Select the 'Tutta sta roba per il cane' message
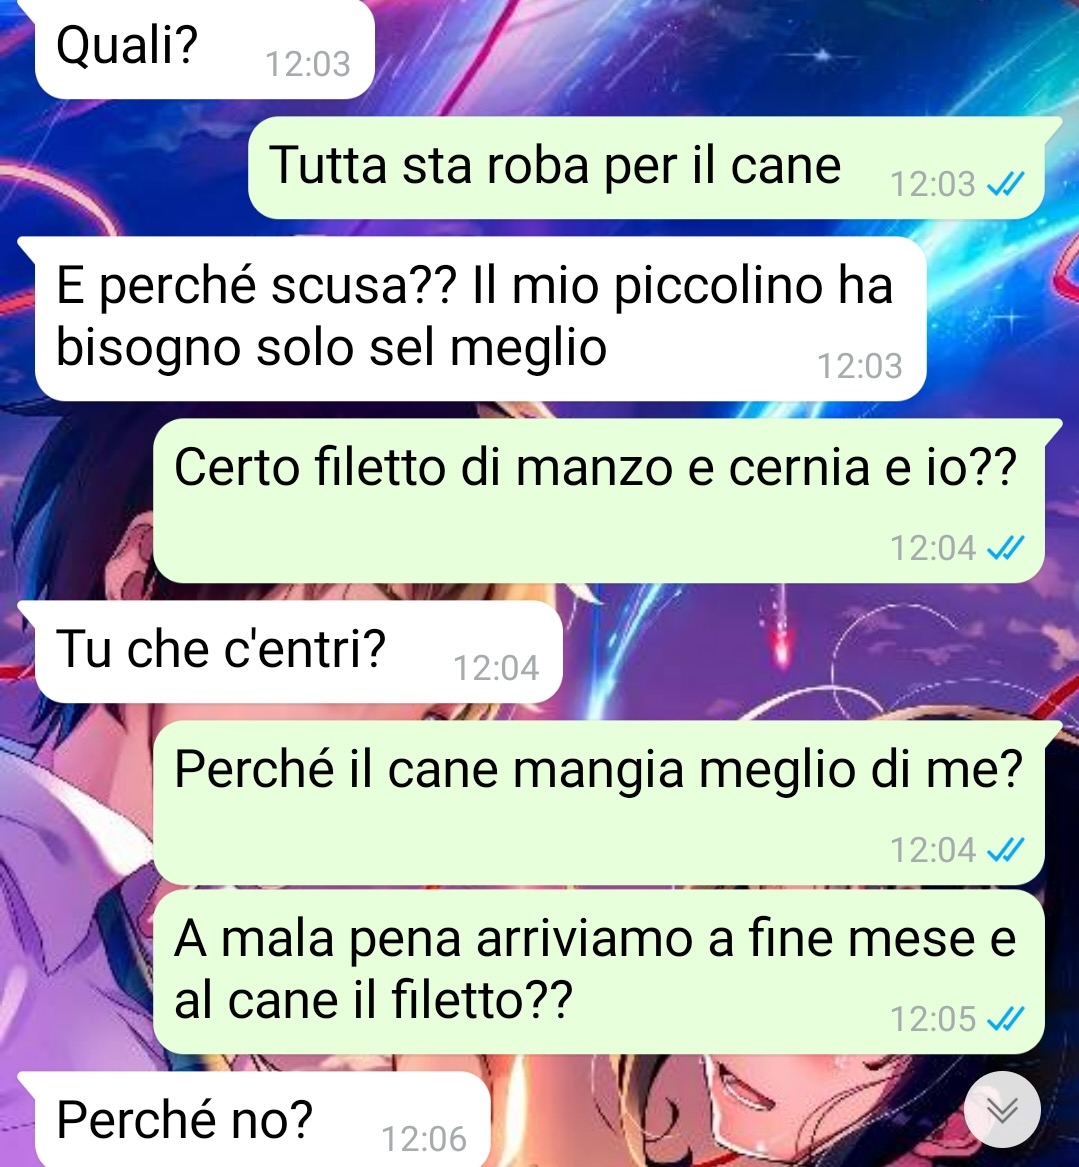Viewport: 1079px width, 1167px height. (x=646, y=167)
